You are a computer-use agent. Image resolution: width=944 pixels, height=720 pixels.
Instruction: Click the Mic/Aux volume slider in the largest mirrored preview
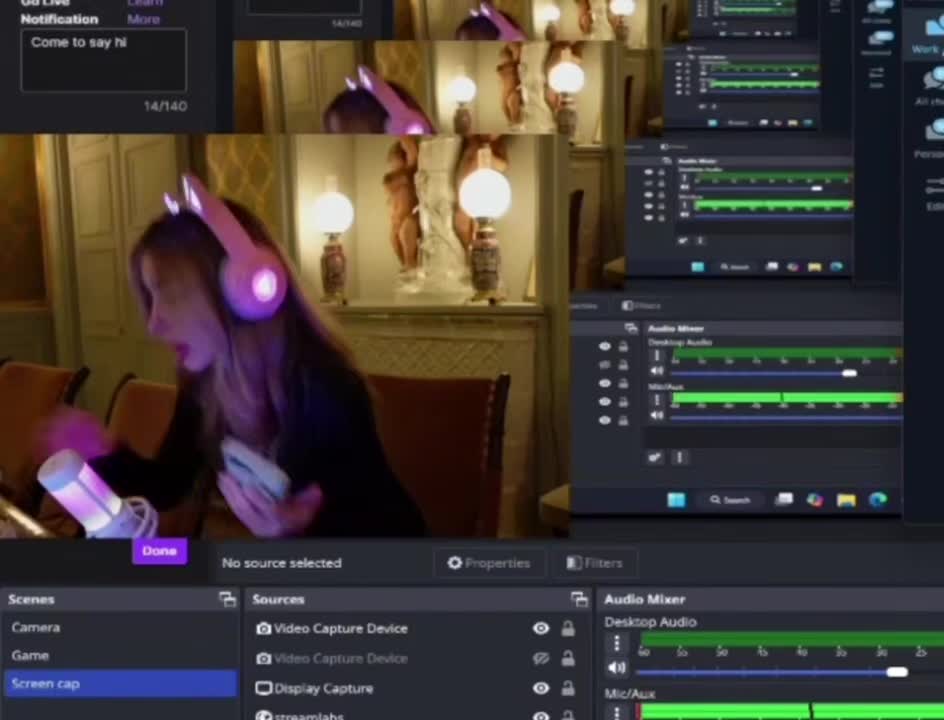pos(786,417)
